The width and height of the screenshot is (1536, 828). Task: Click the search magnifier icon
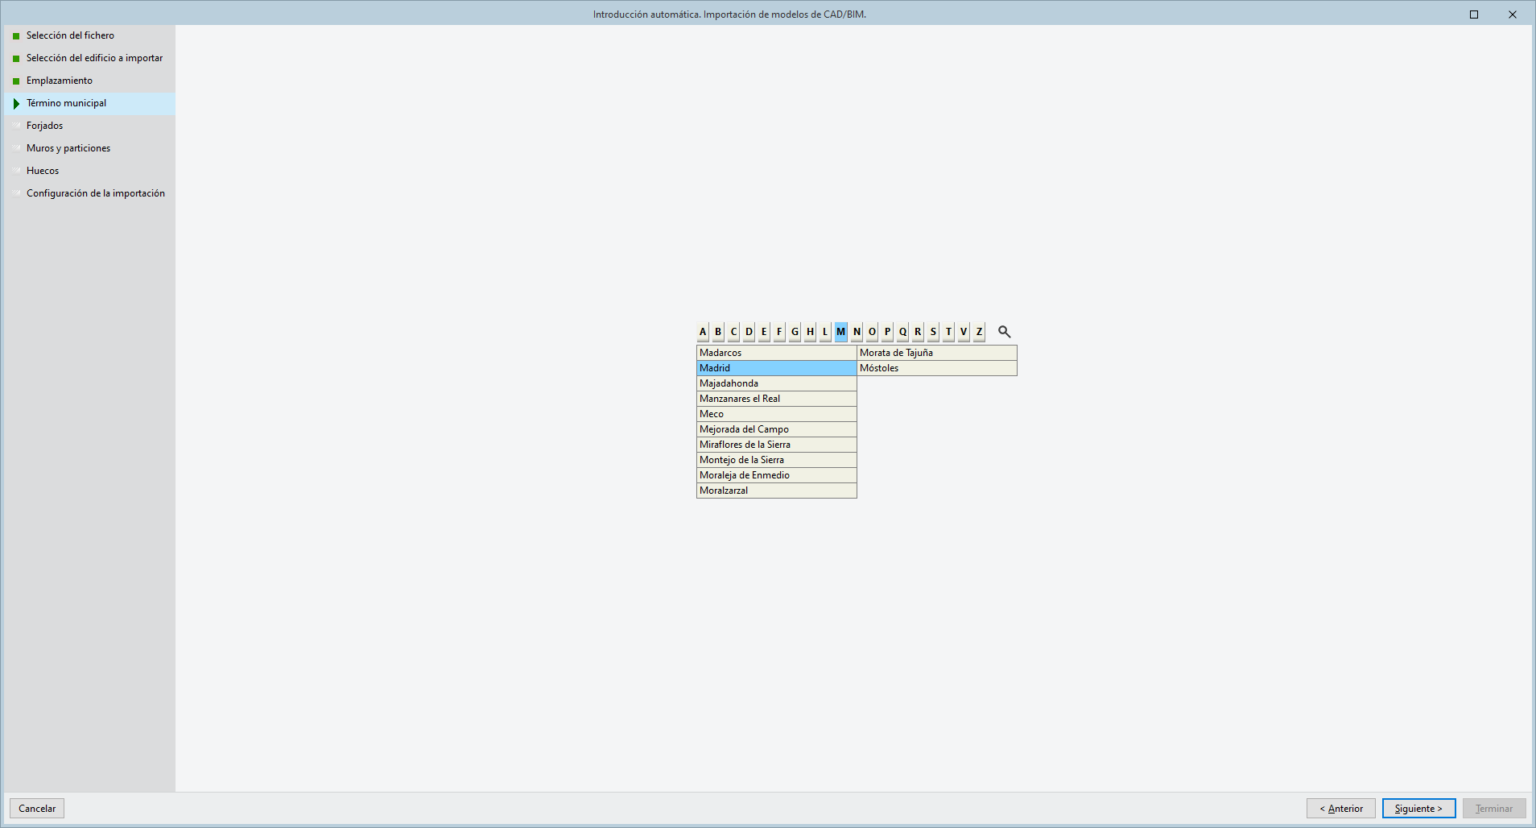click(x=1004, y=331)
